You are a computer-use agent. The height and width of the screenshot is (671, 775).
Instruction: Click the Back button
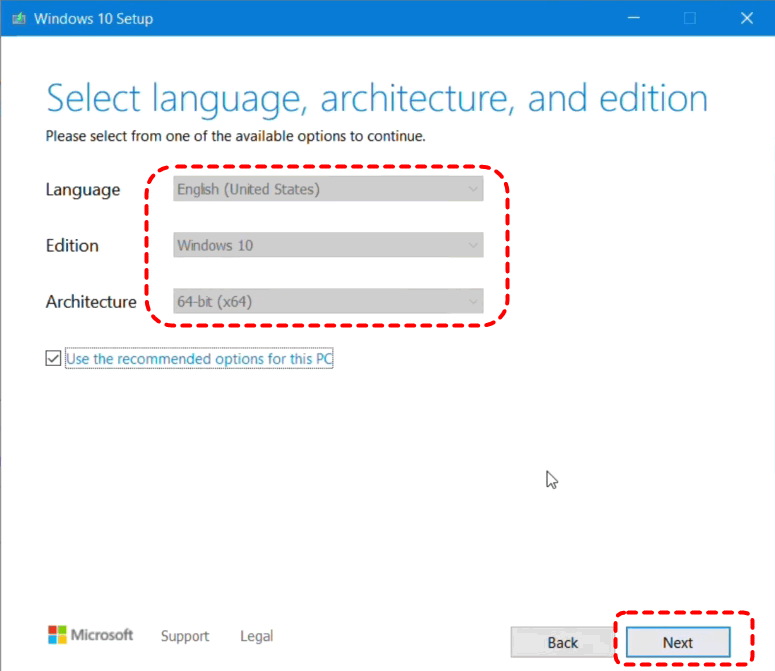click(x=562, y=642)
